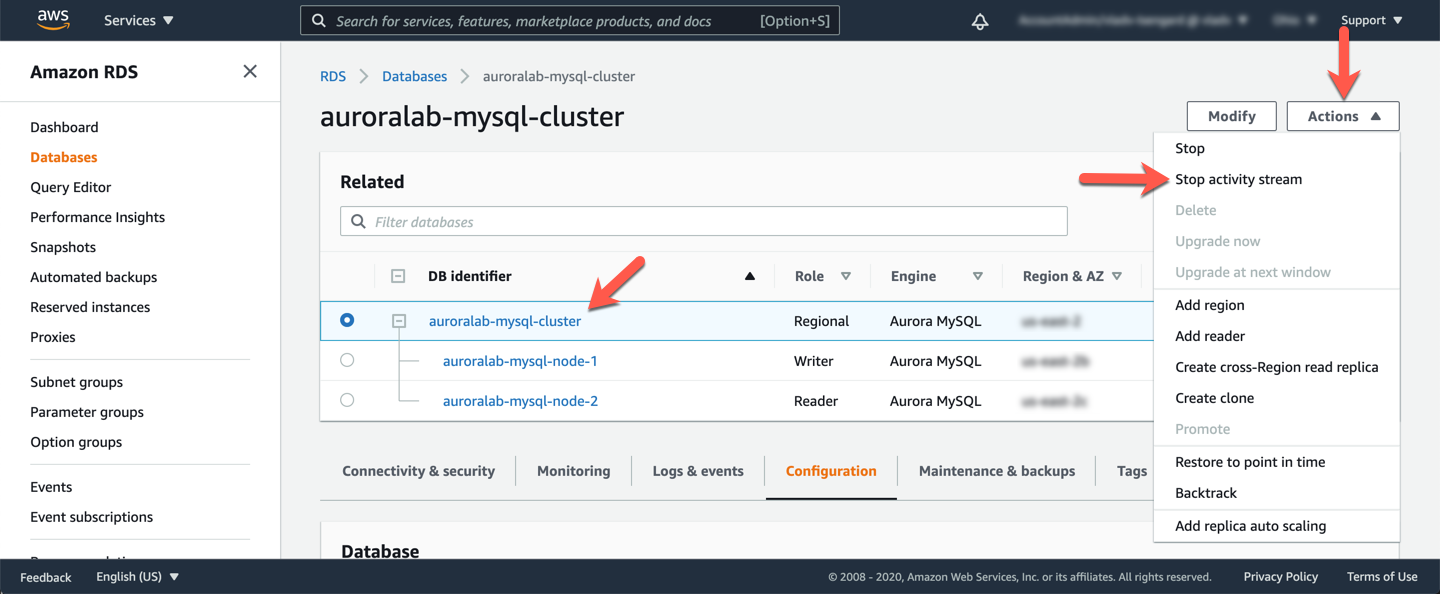
Task: Select the auroralab-mysql-node-1 radio button
Action: point(347,360)
